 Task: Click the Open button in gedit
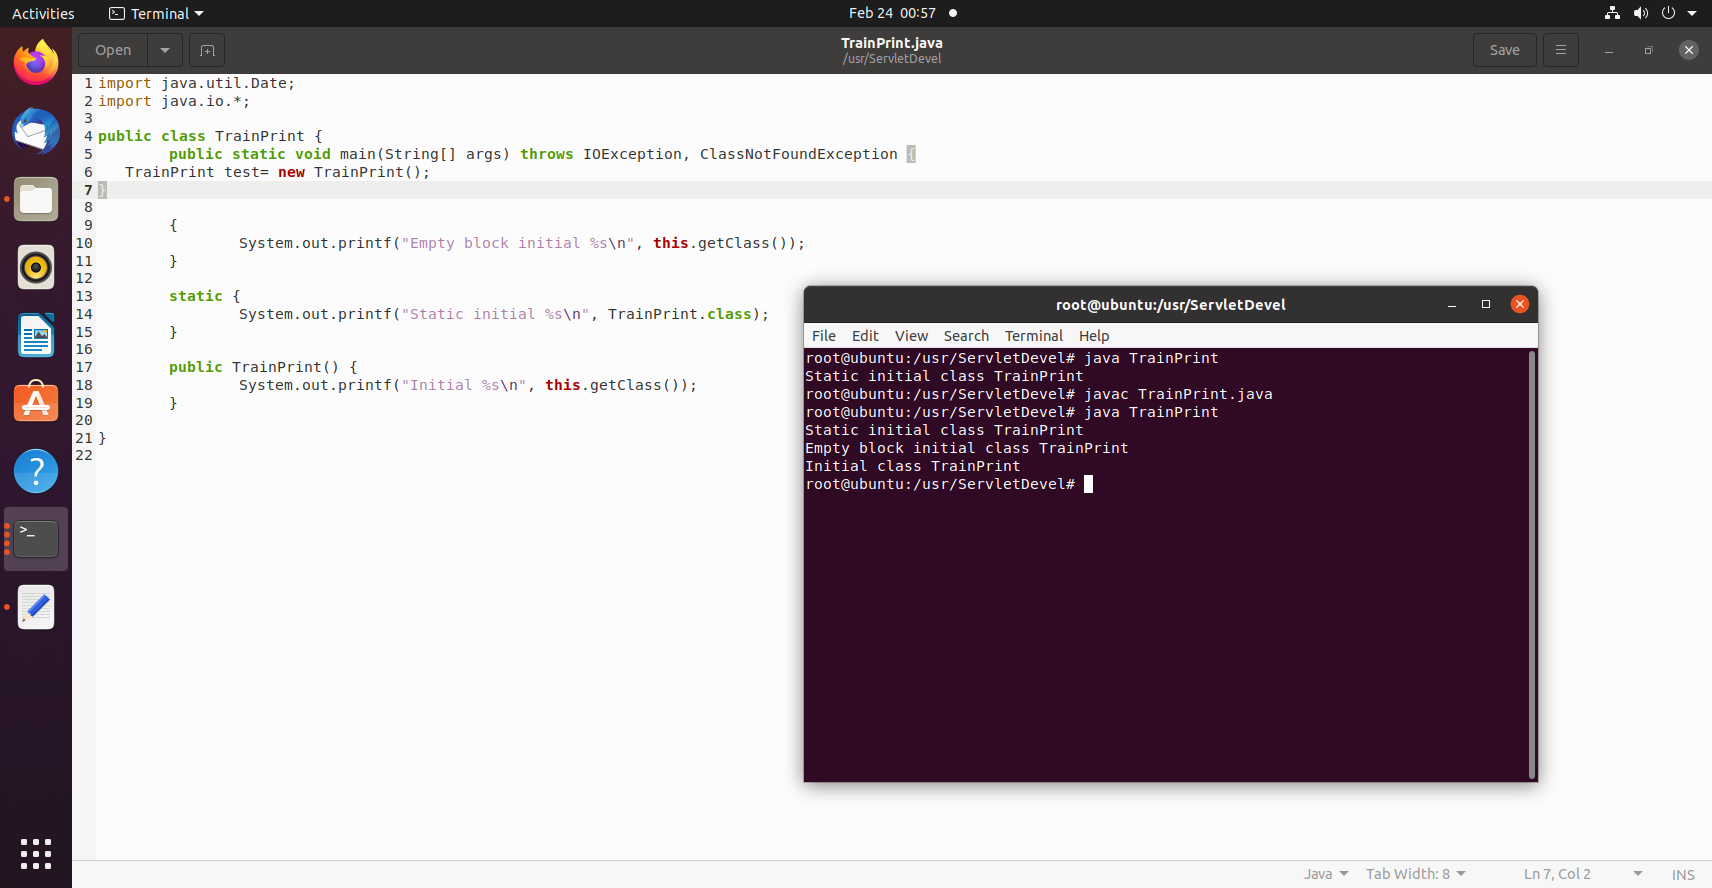[113, 50]
